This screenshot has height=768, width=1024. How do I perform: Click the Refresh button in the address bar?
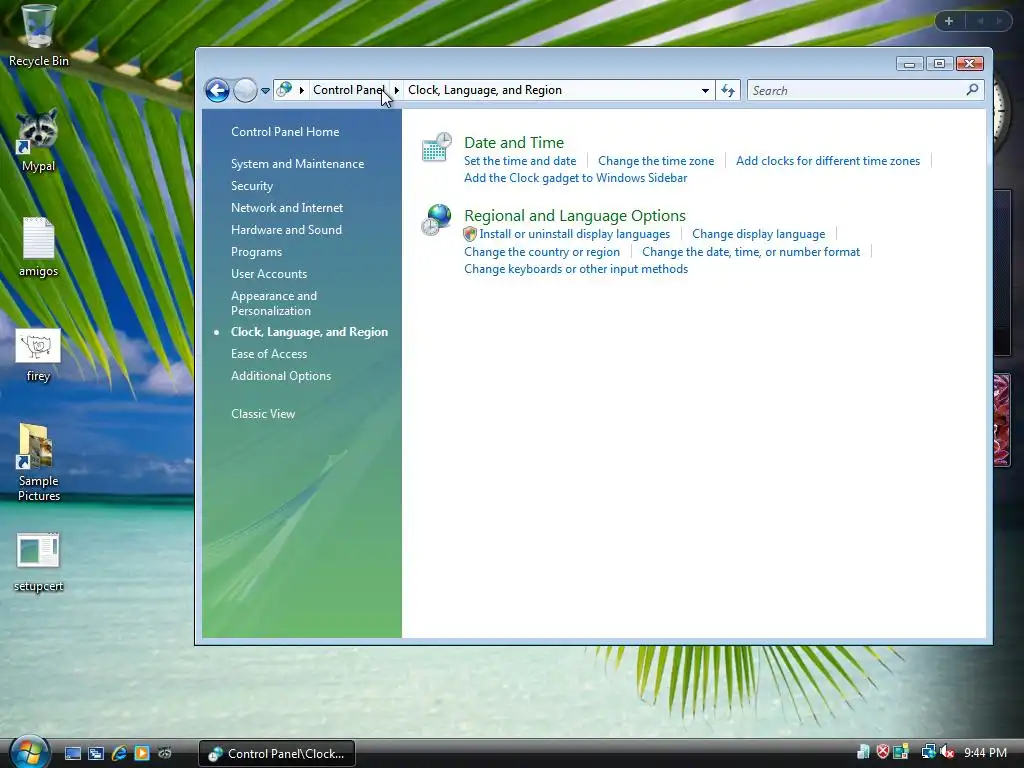[728, 90]
